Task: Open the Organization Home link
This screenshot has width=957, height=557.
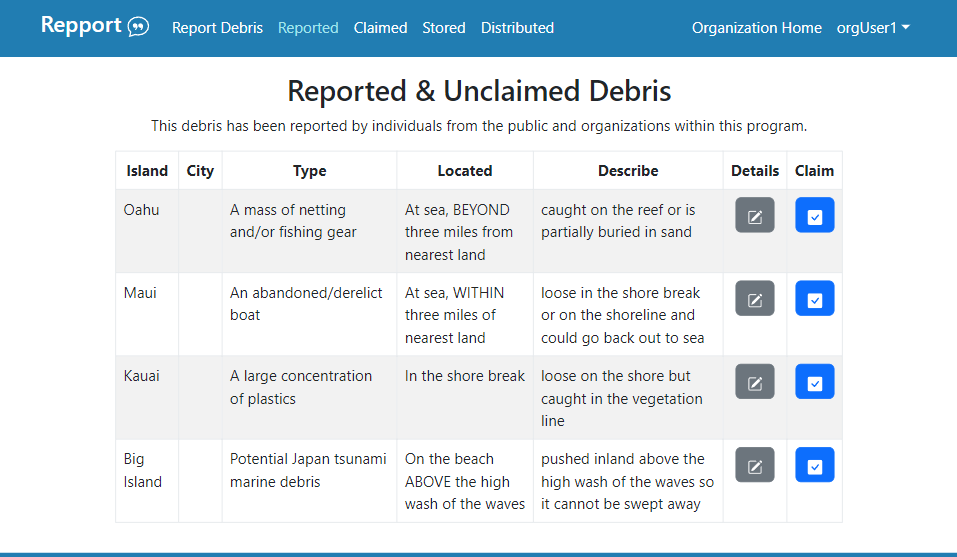Action: coord(756,28)
